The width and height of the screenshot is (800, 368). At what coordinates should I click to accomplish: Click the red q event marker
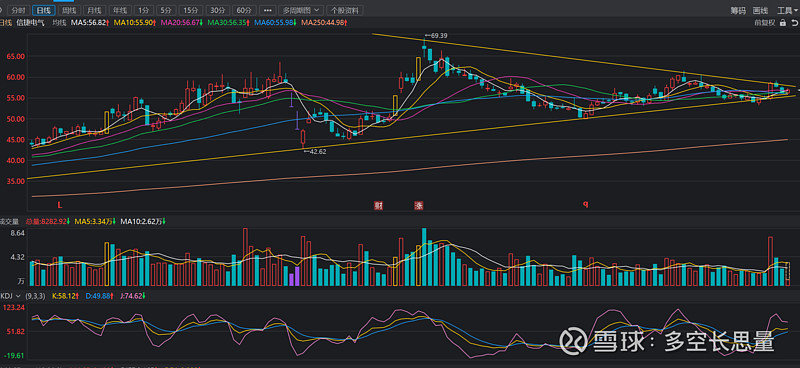pyautogui.click(x=586, y=205)
